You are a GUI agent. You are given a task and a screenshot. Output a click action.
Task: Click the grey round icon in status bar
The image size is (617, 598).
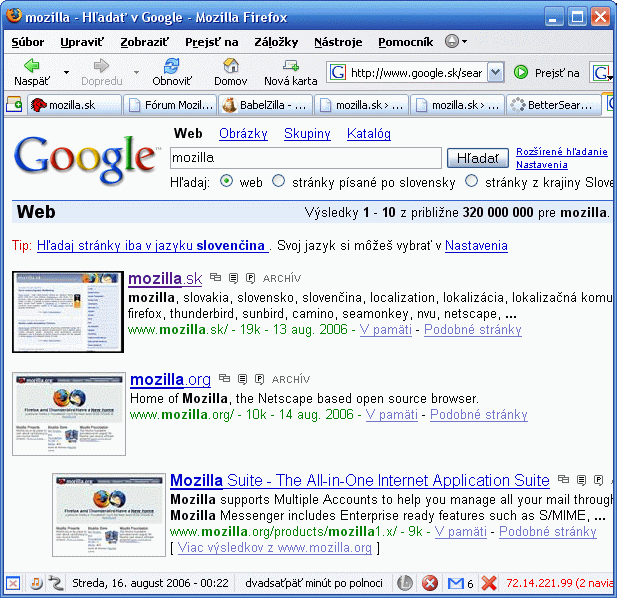coord(405,583)
